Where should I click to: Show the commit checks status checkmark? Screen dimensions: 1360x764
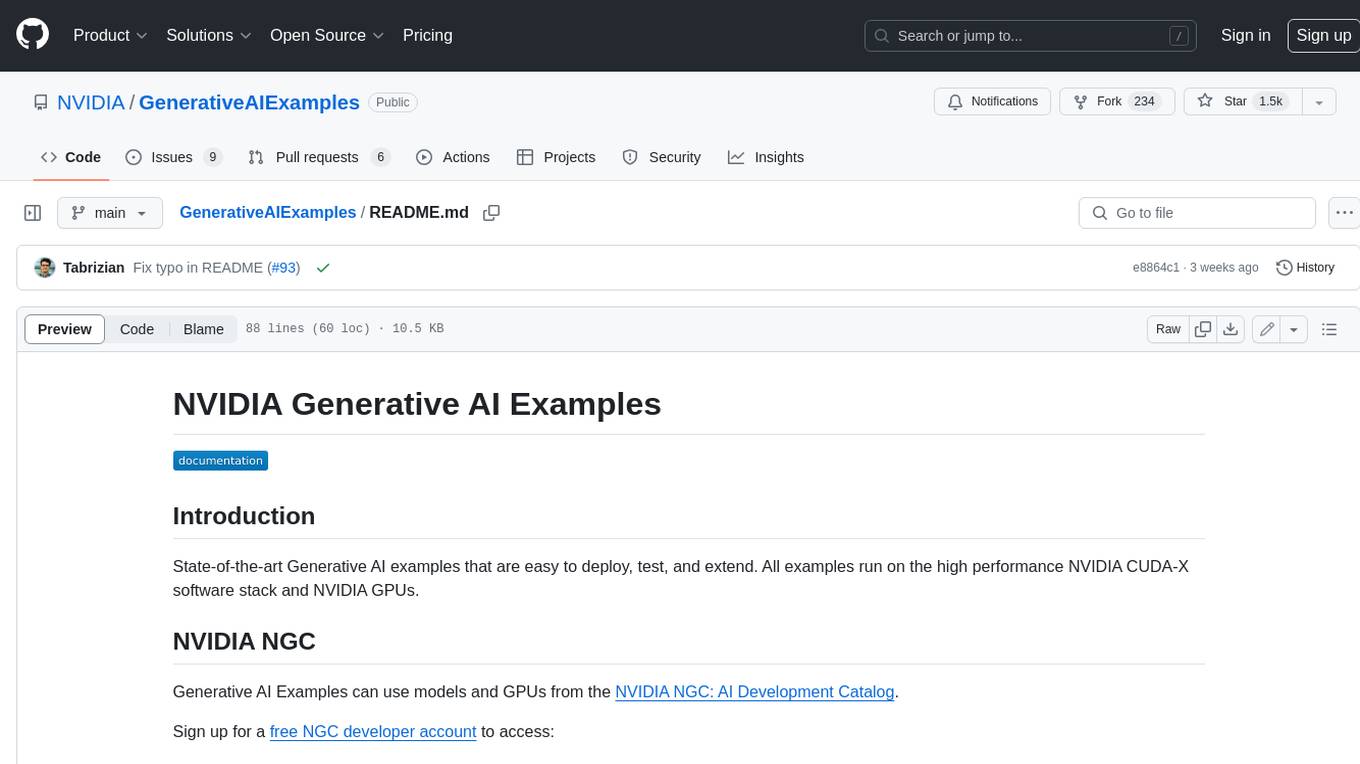(x=322, y=268)
